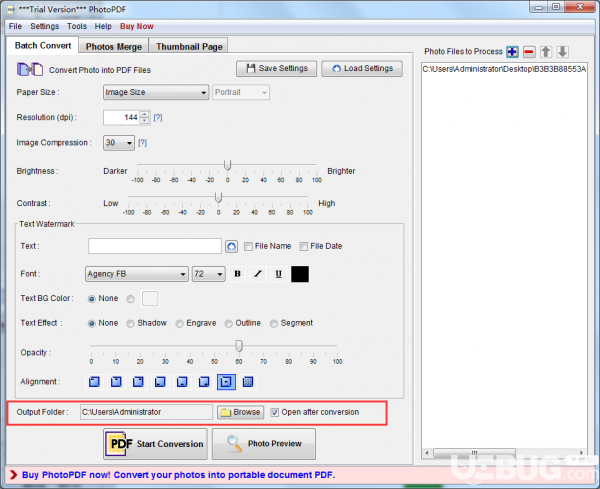Click the Load Settings button
The height and width of the screenshot is (489, 600).
click(x=362, y=68)
